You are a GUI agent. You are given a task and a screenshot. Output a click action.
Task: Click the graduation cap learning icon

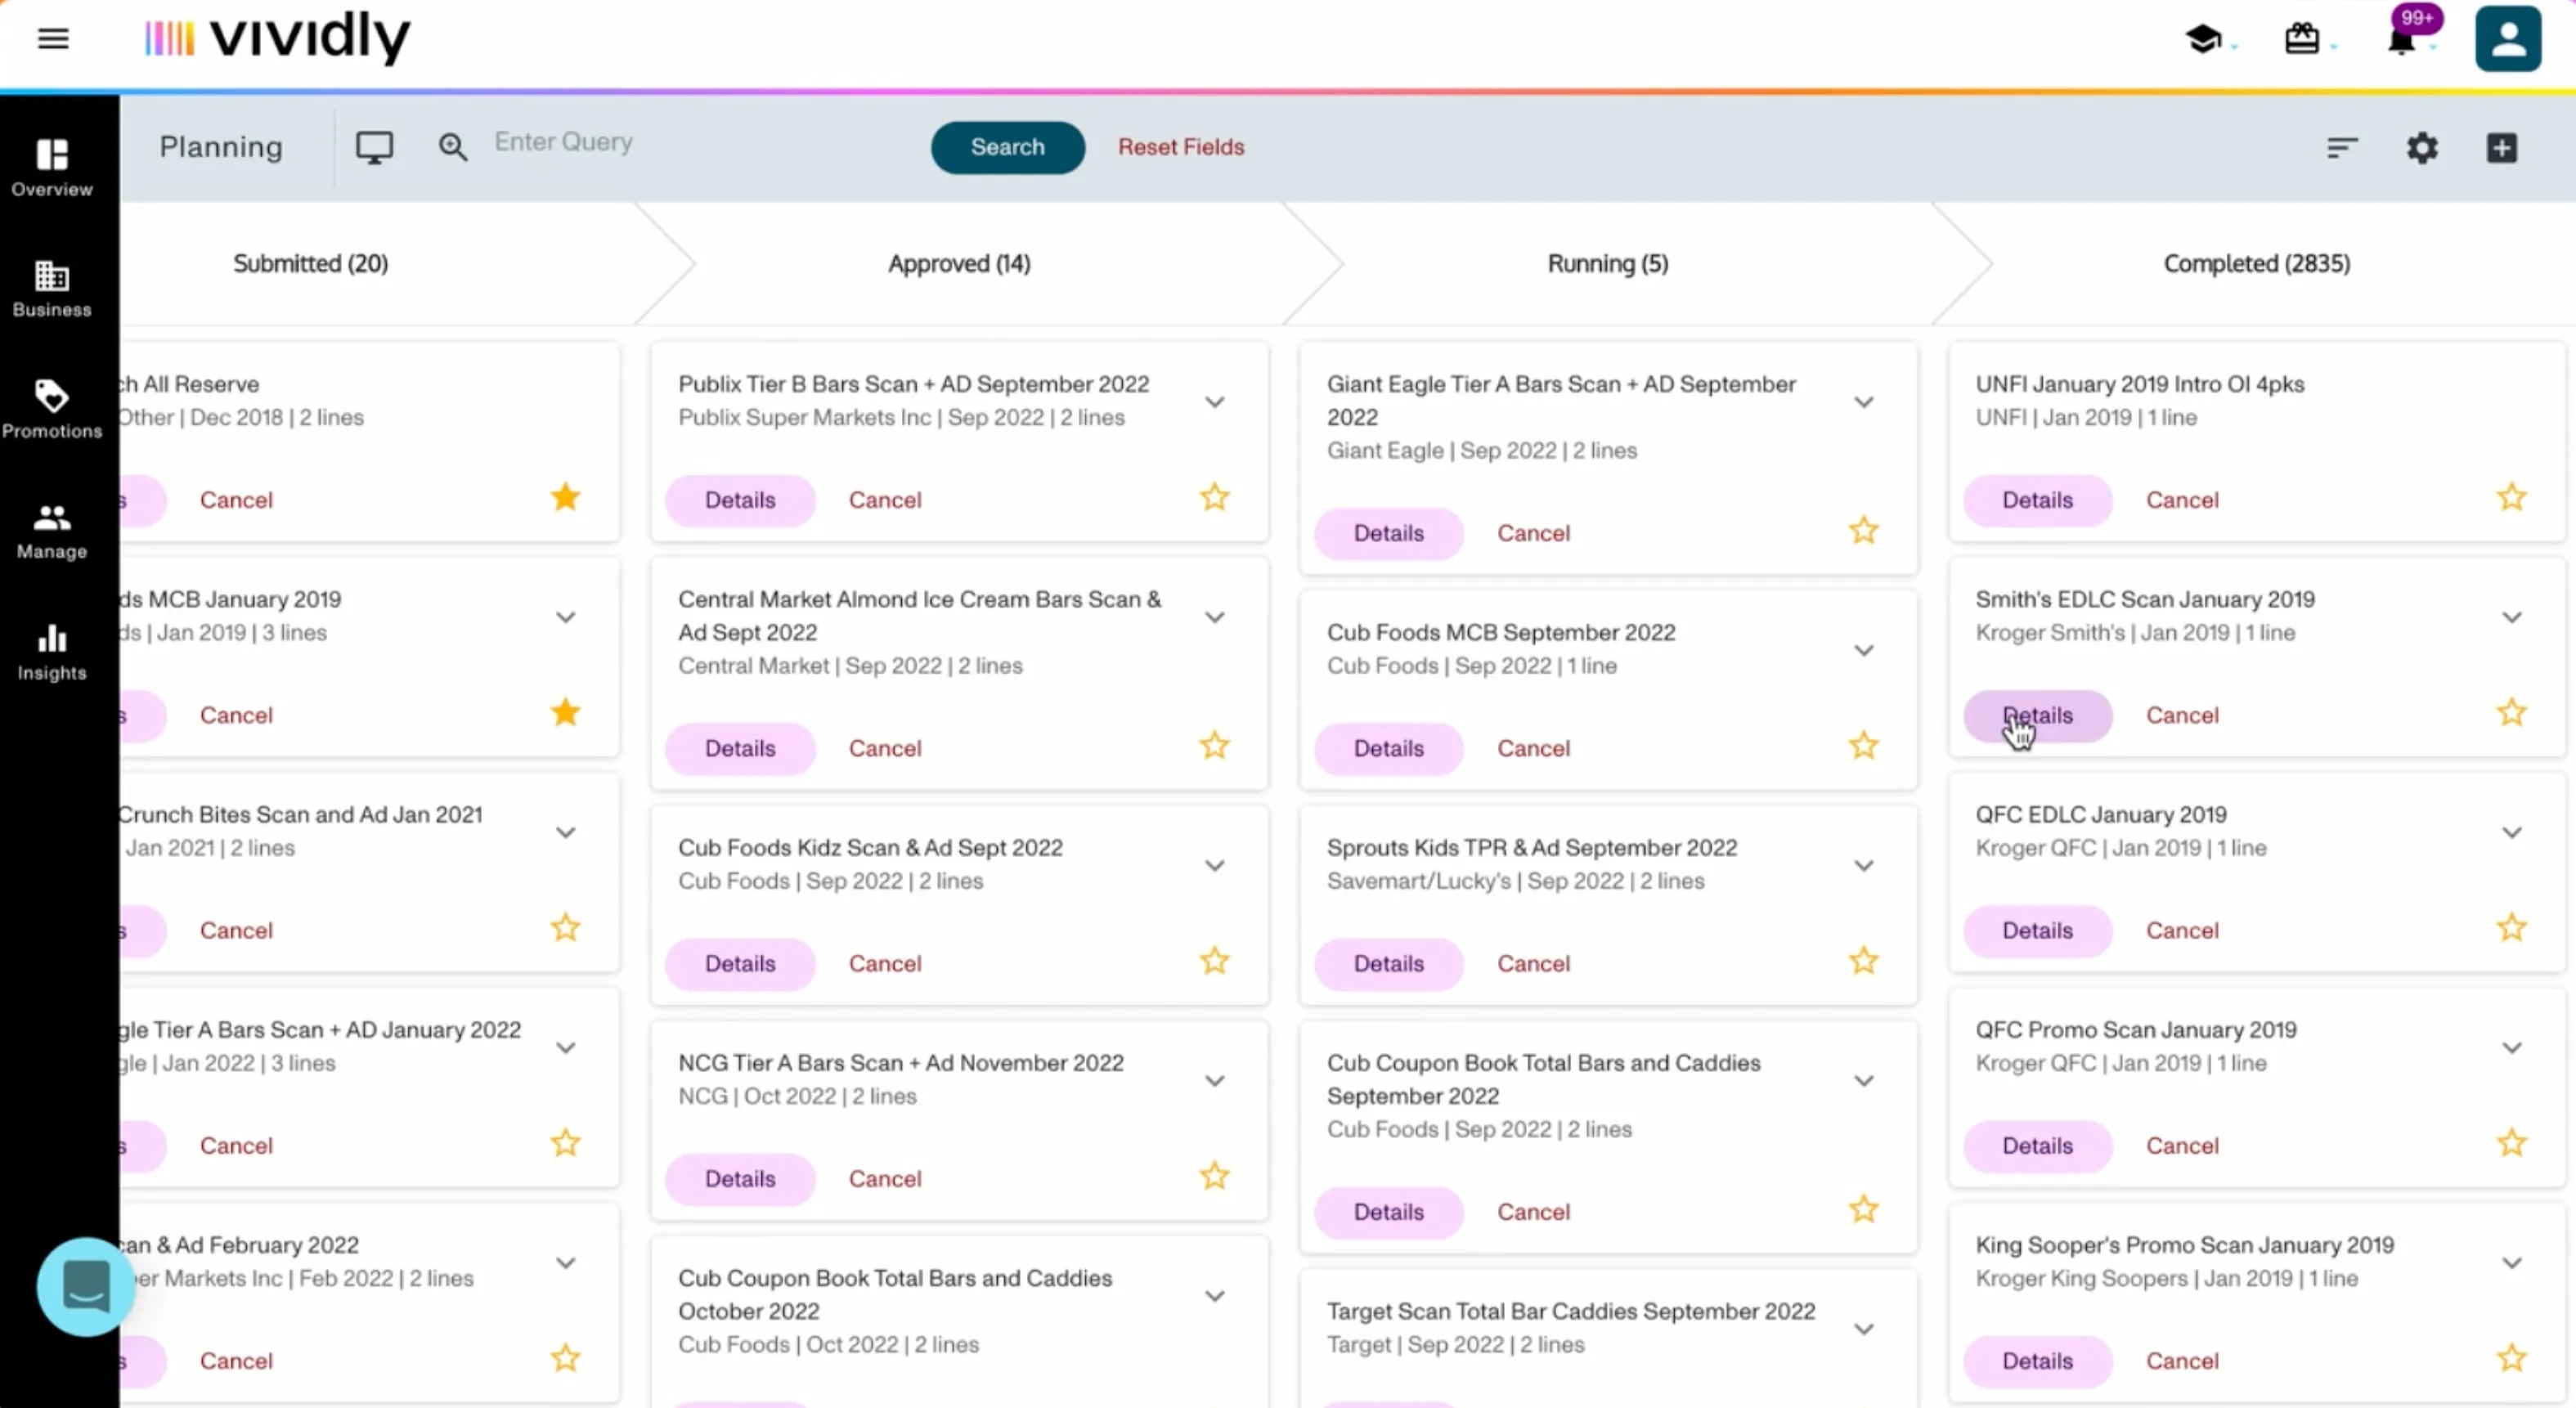click(x=2202, y=39)
